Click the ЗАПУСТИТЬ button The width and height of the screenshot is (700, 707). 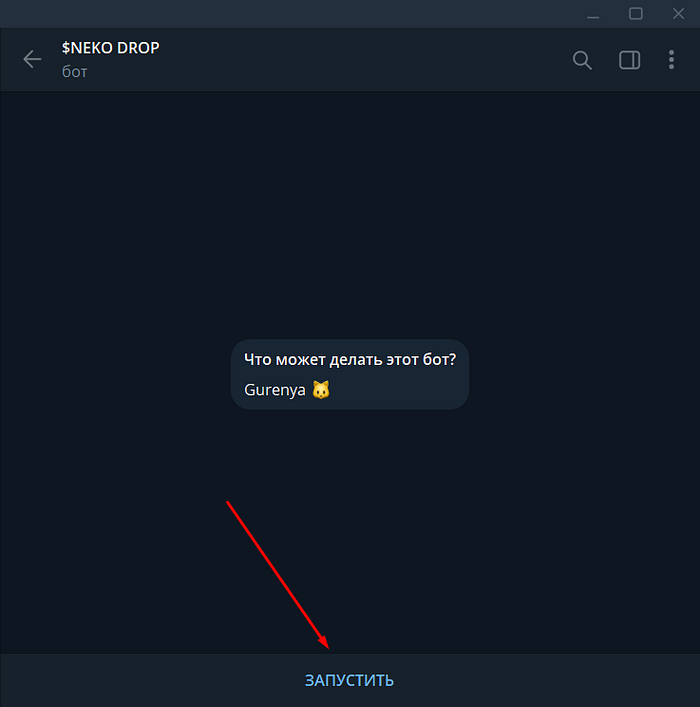point(350,680)
